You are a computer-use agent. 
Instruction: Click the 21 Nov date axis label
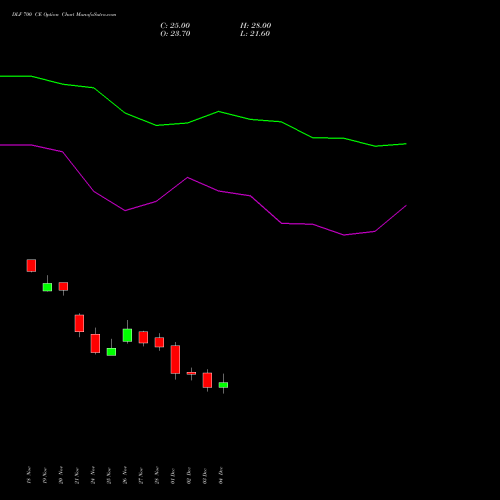click(77, 475)
